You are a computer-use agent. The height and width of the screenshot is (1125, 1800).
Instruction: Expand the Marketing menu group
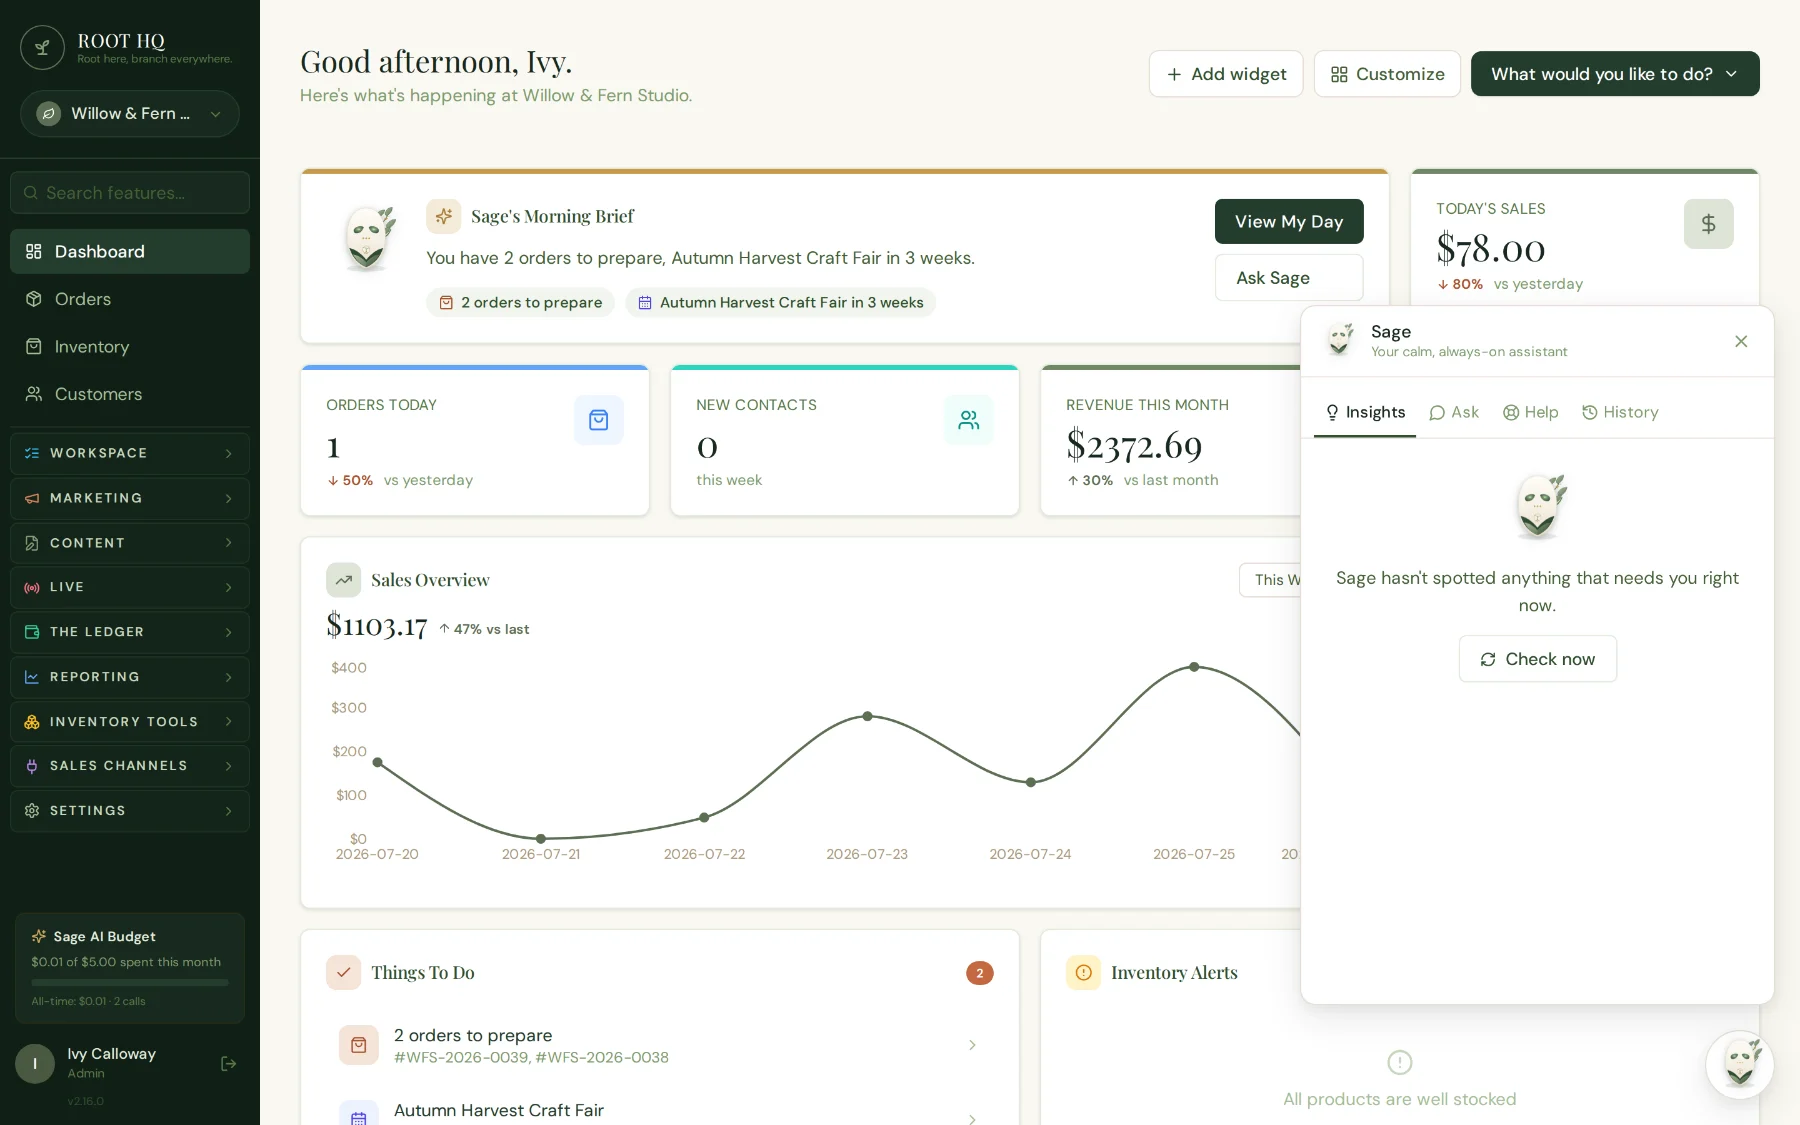(x=130, y=498)
